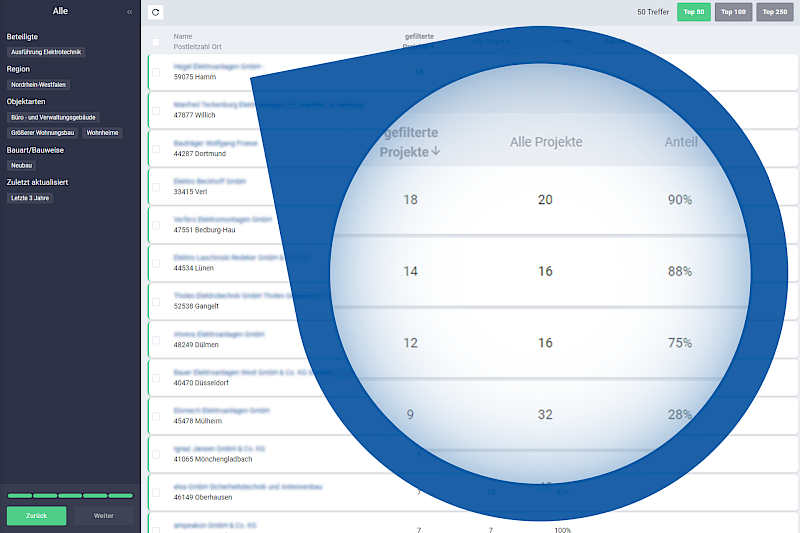Screen dimensions: 800x533
Task: Collapse the sidebar with the double-chevron icon
Action: (x=129, y=12)
